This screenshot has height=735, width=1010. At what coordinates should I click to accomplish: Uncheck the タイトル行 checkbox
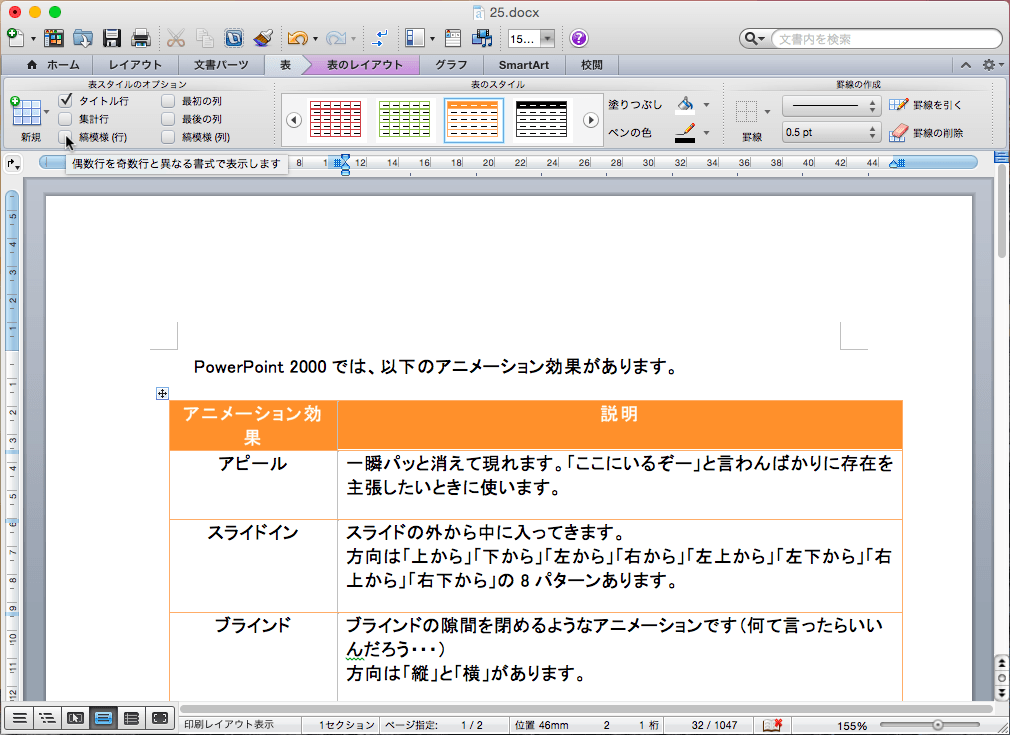point(65,101)
